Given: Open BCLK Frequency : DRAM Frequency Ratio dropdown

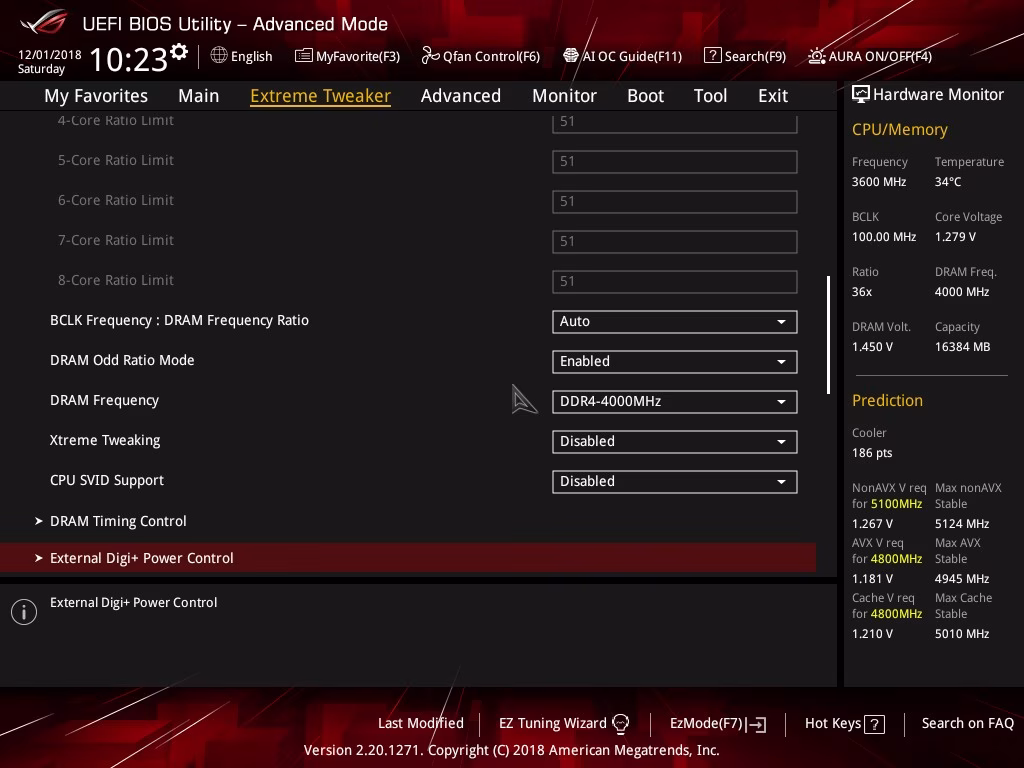Looking at the screenshot, I should click(x=675, y=321).
